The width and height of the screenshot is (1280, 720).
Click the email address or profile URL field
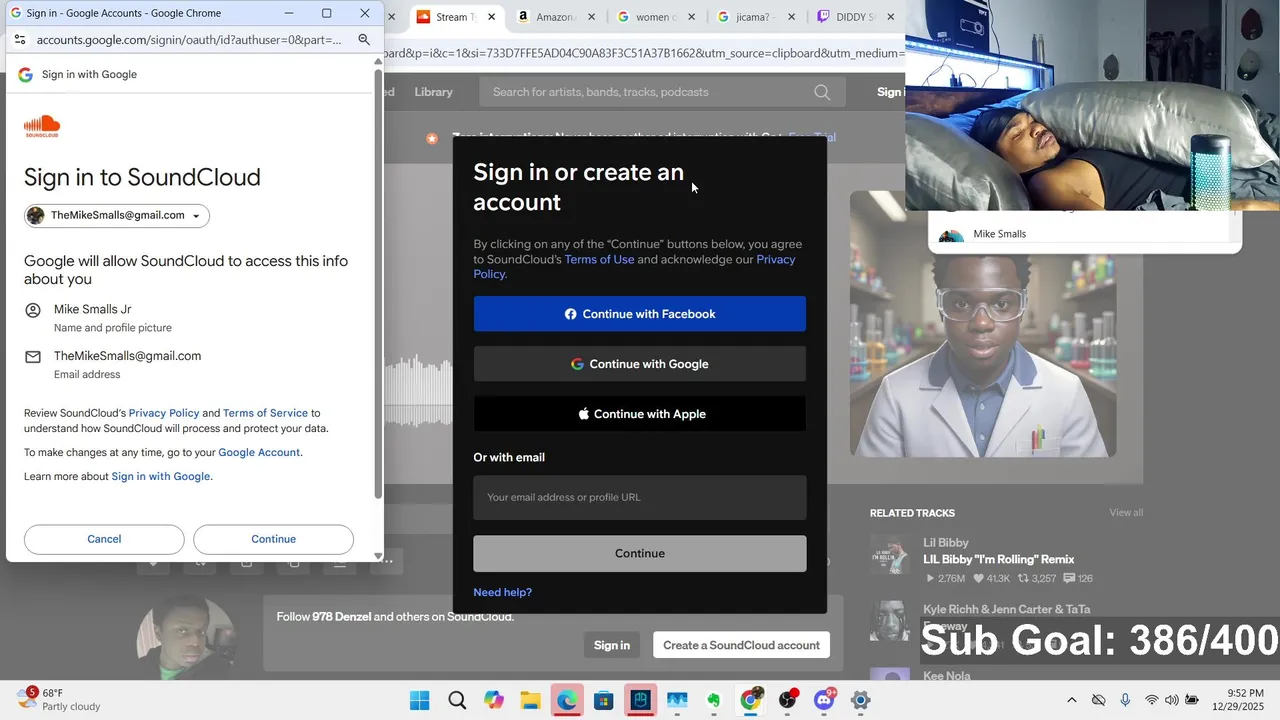640,497
